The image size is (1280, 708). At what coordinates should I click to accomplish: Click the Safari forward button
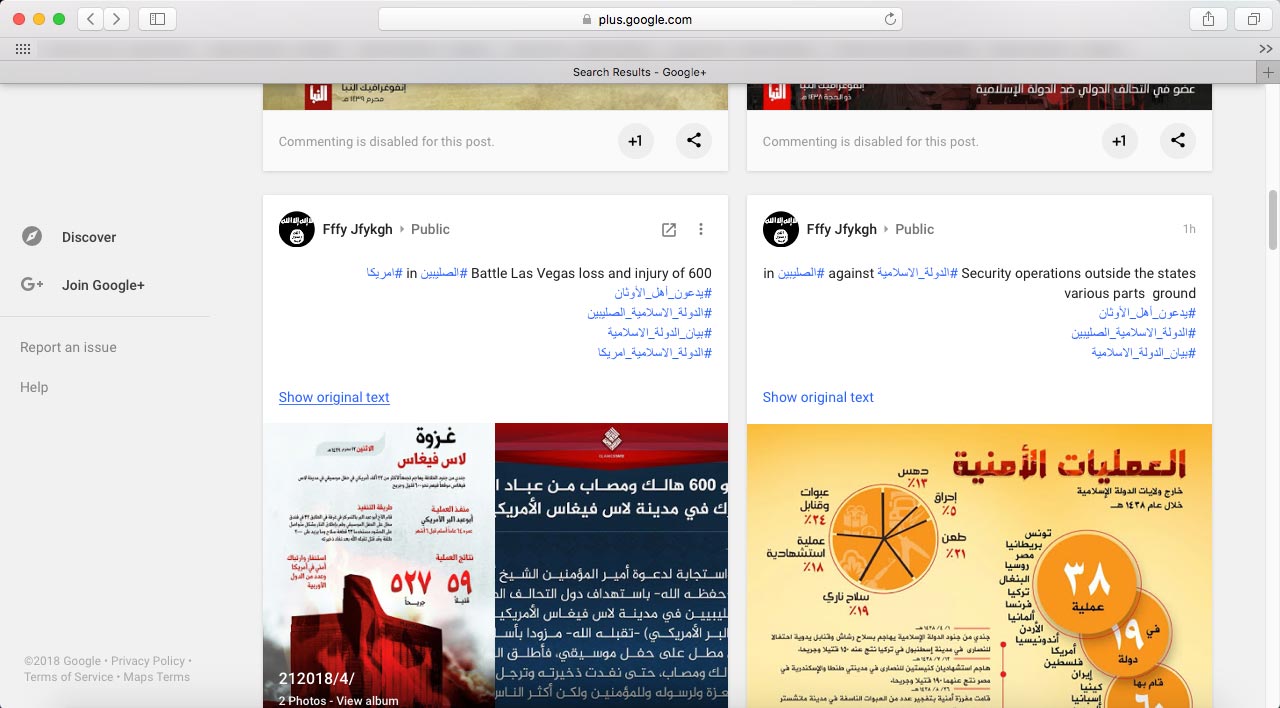point(117,19)
